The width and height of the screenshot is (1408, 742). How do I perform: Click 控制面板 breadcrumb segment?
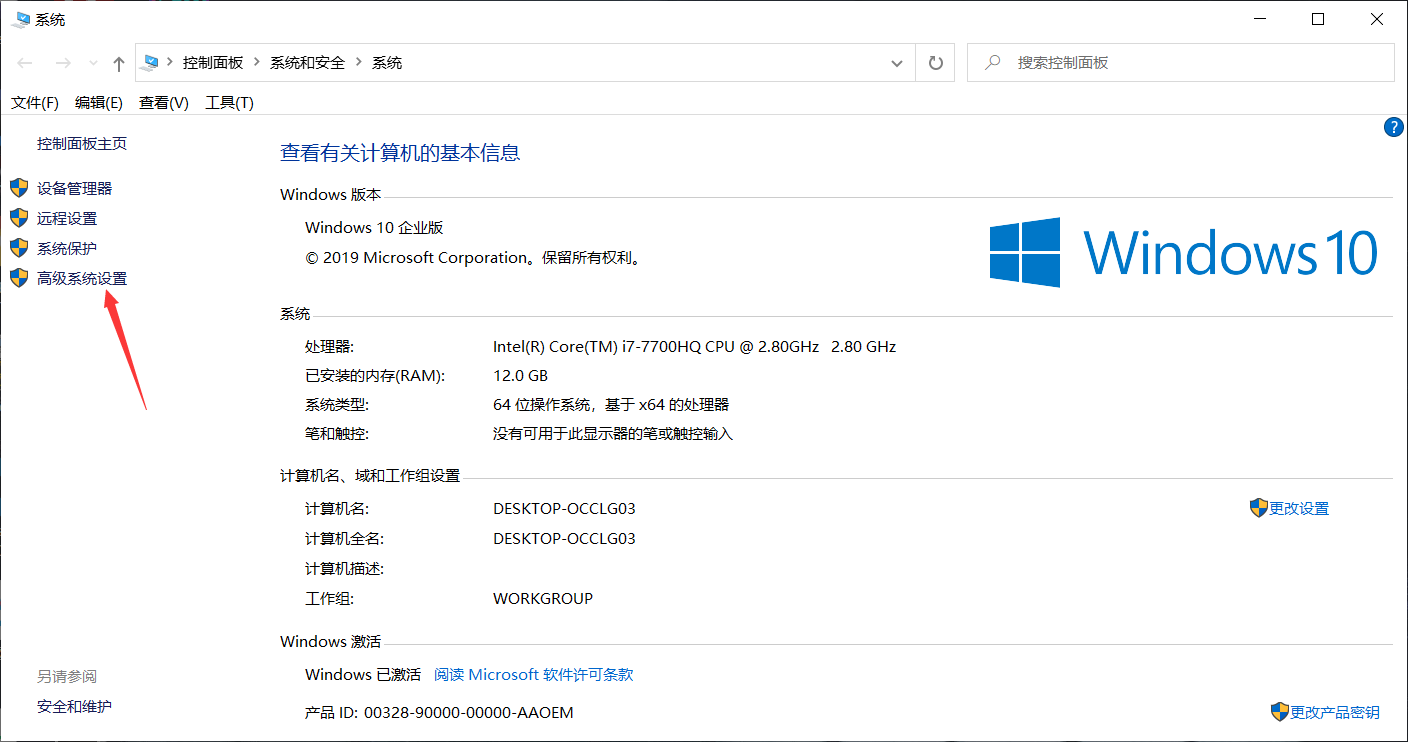(213, 62)
